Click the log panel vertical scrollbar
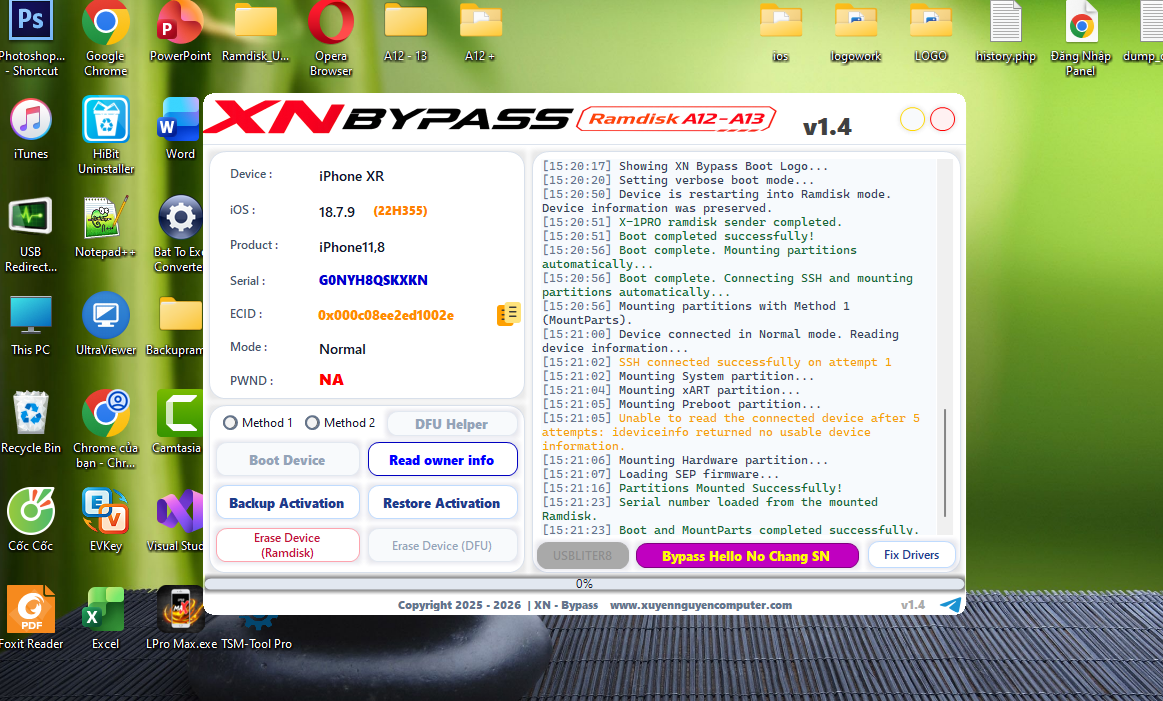The width and height of the screenshot is (1163, 701). tap(945, 462)
